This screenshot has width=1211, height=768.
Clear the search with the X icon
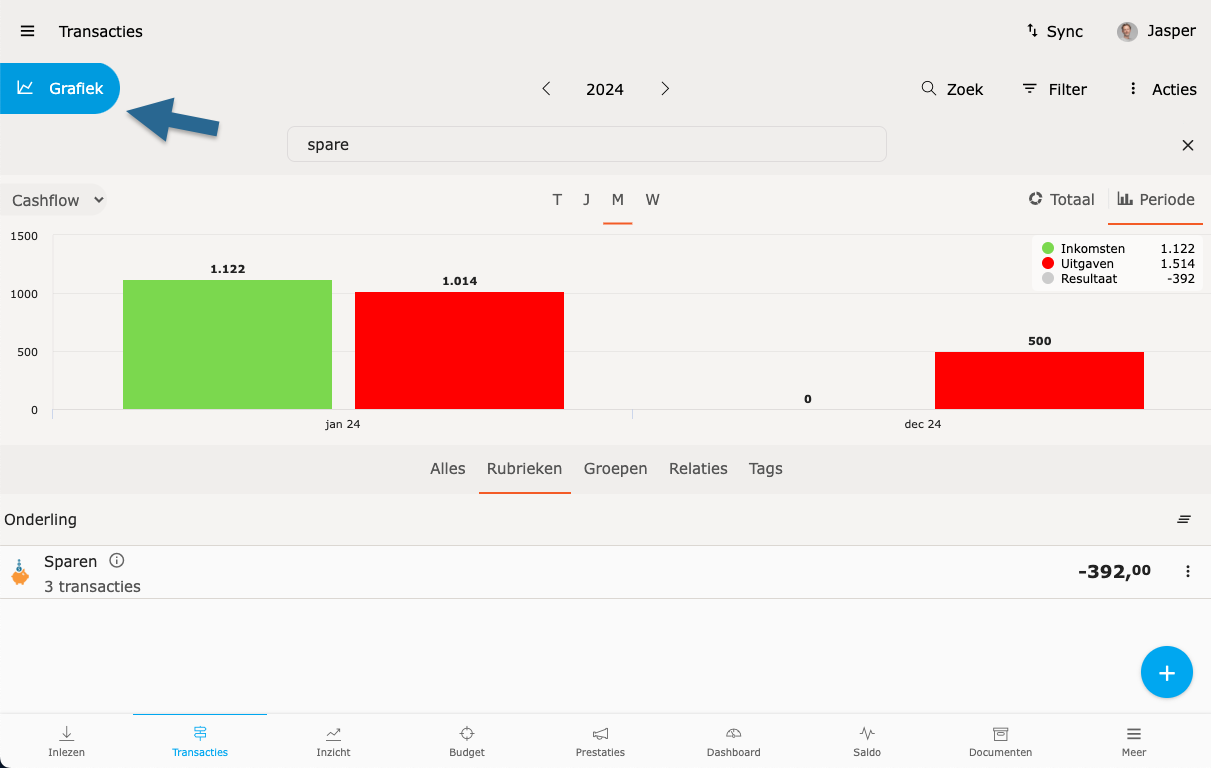point(1188,145)
